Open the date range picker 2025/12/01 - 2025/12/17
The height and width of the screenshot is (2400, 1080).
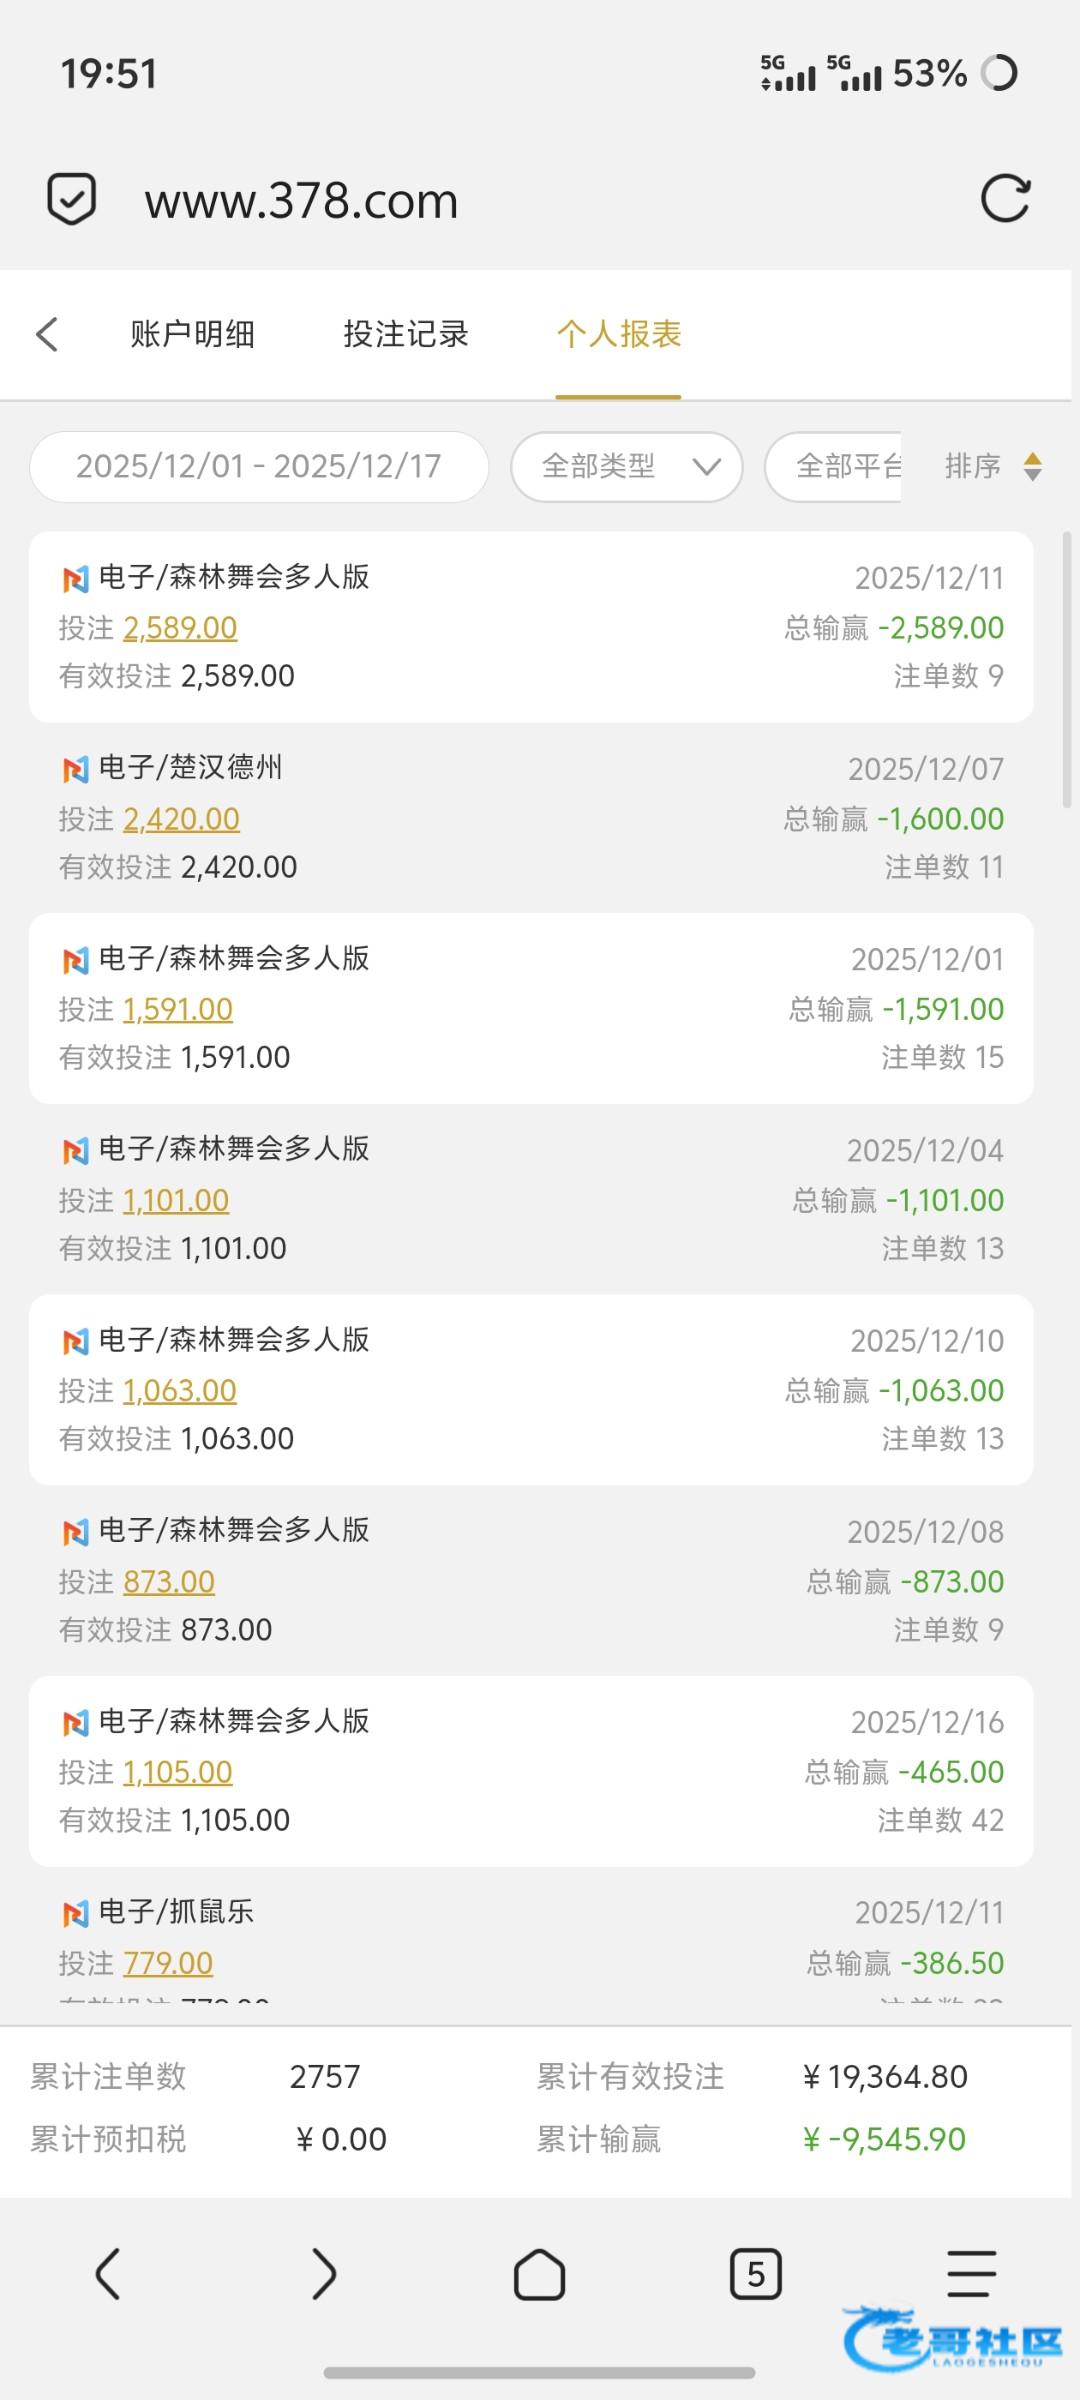tap(259, 466)
